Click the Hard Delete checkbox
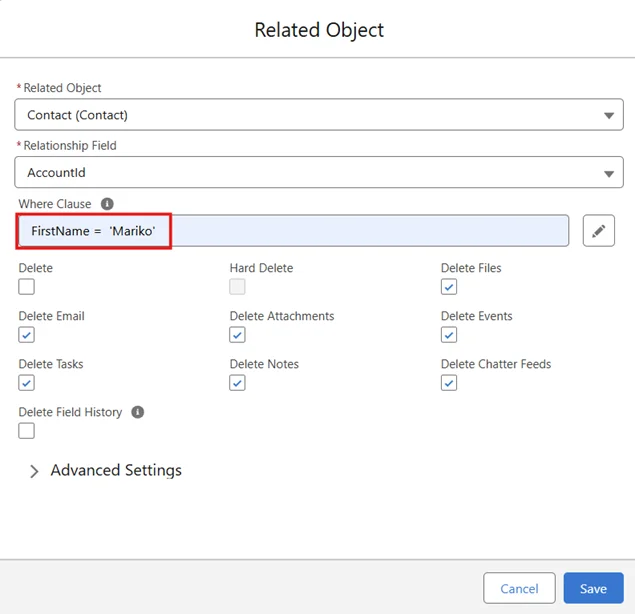 pos(238,287)
